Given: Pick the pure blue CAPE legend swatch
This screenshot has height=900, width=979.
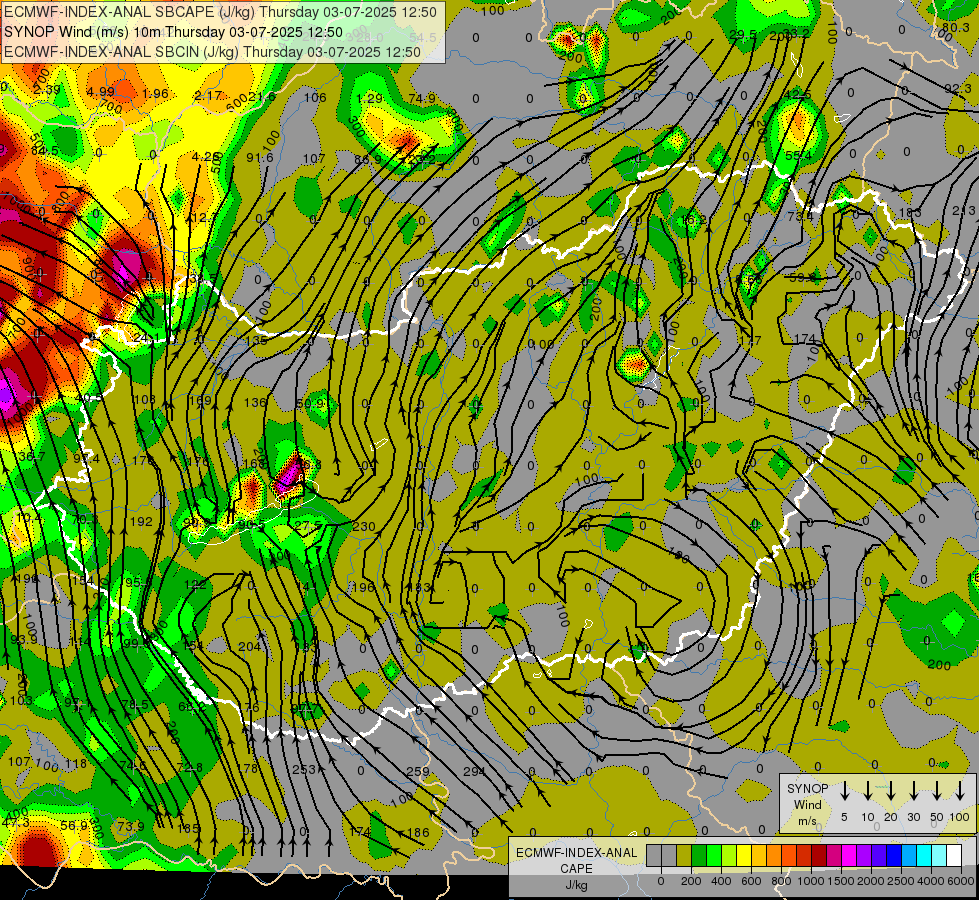Looking at the screenshot, I should point(893,856).
